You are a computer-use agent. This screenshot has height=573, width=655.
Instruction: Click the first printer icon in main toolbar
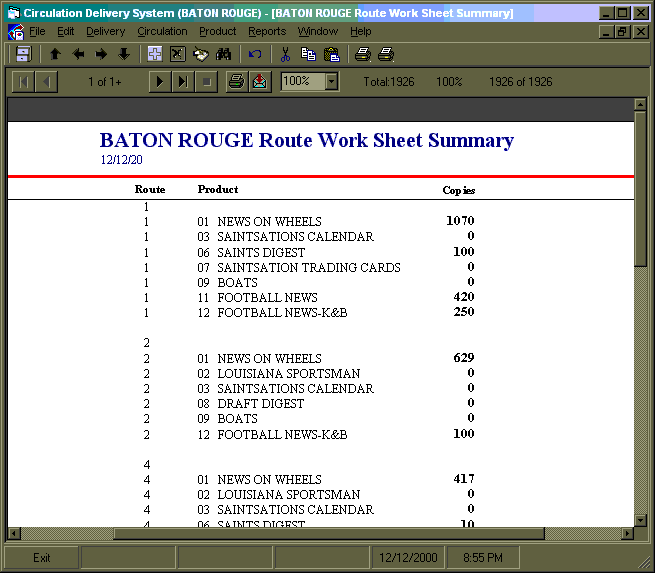coord(363,54)
